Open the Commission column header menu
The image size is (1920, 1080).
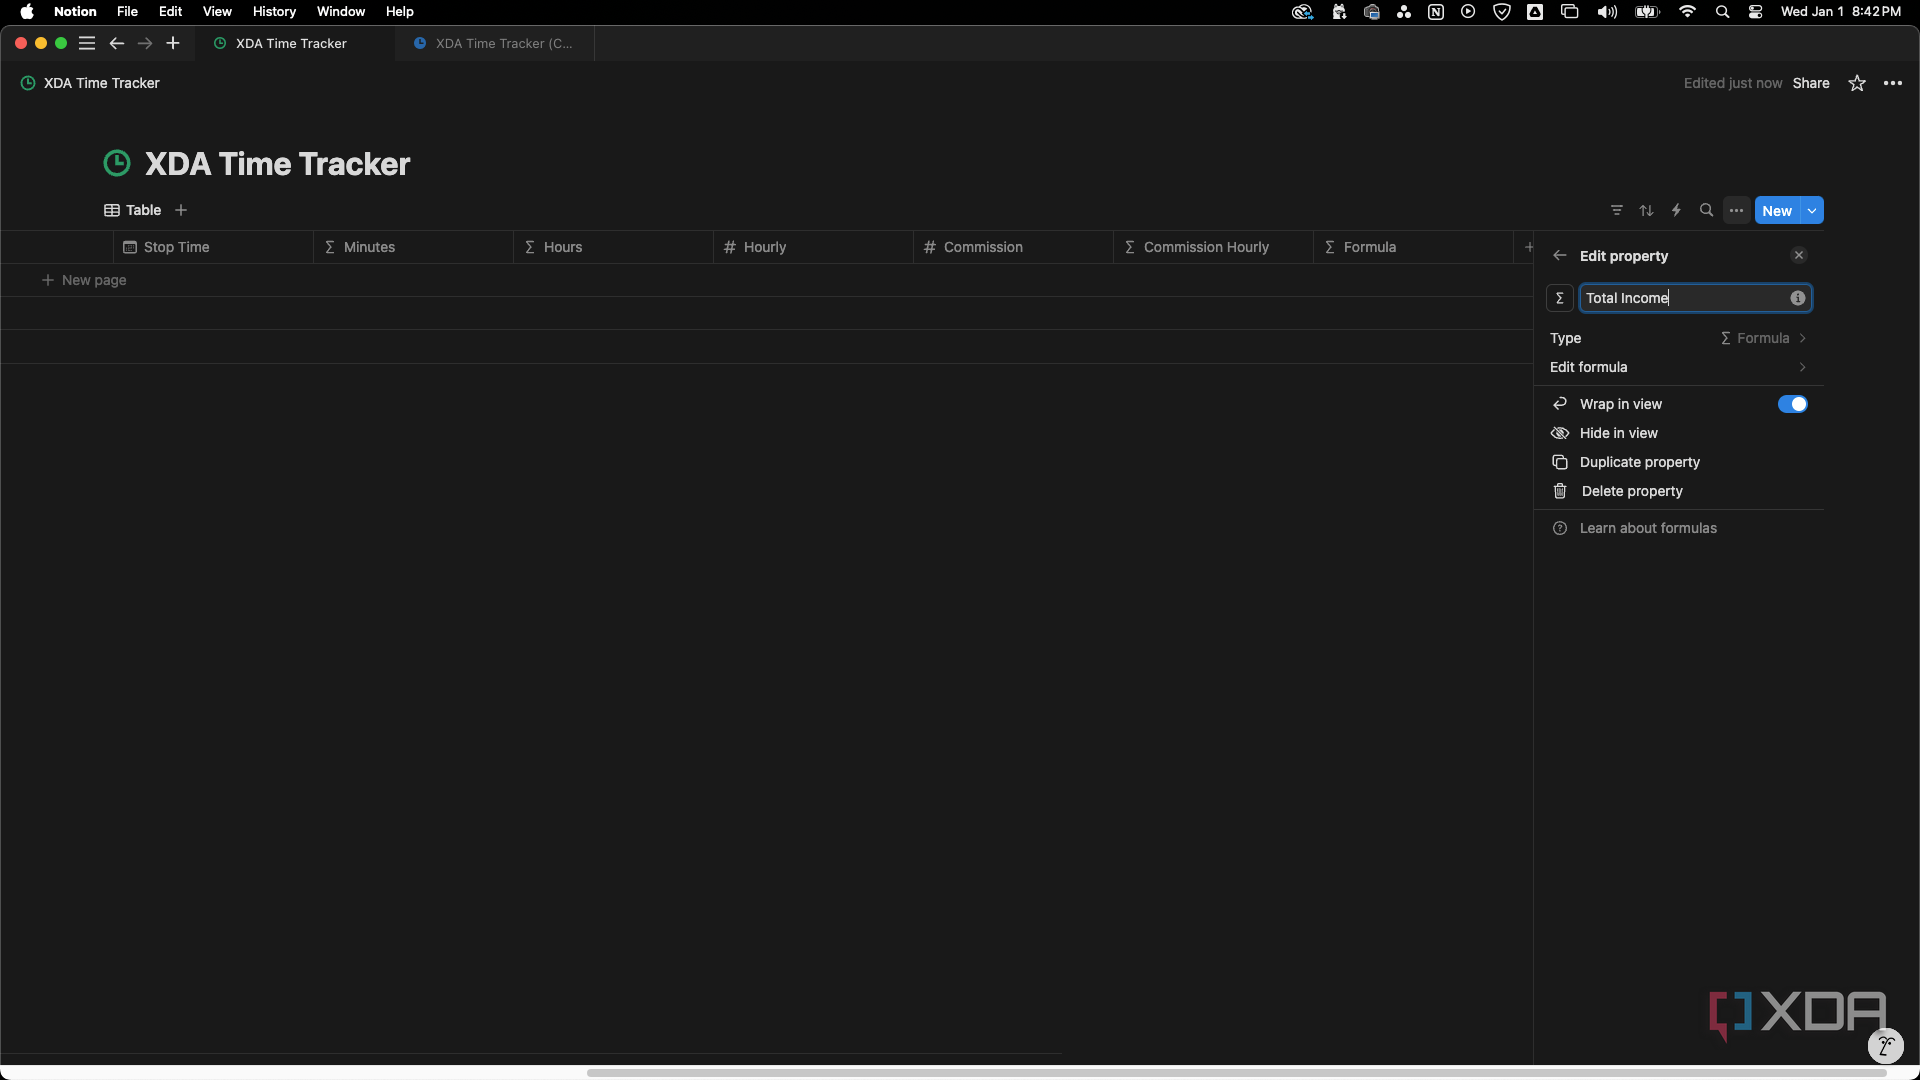tap(1013, 247)
